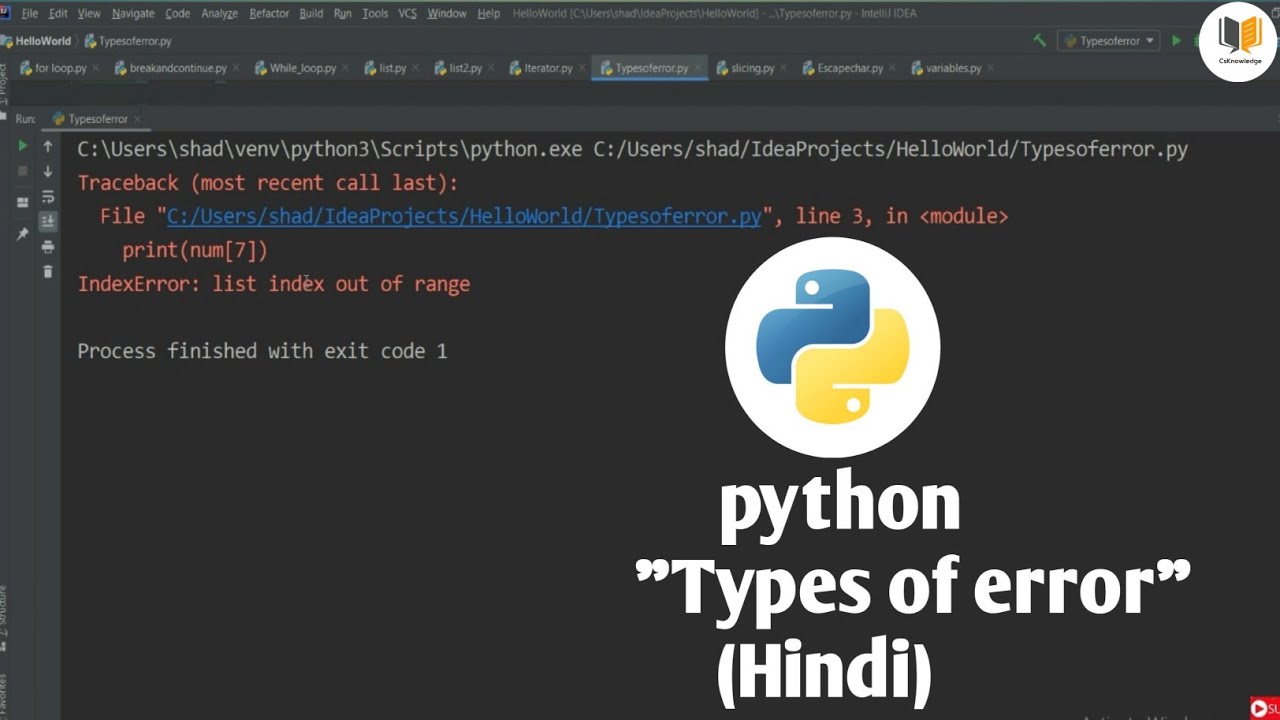
Task: Close the variables.py tab
Action: coord(990,68)
